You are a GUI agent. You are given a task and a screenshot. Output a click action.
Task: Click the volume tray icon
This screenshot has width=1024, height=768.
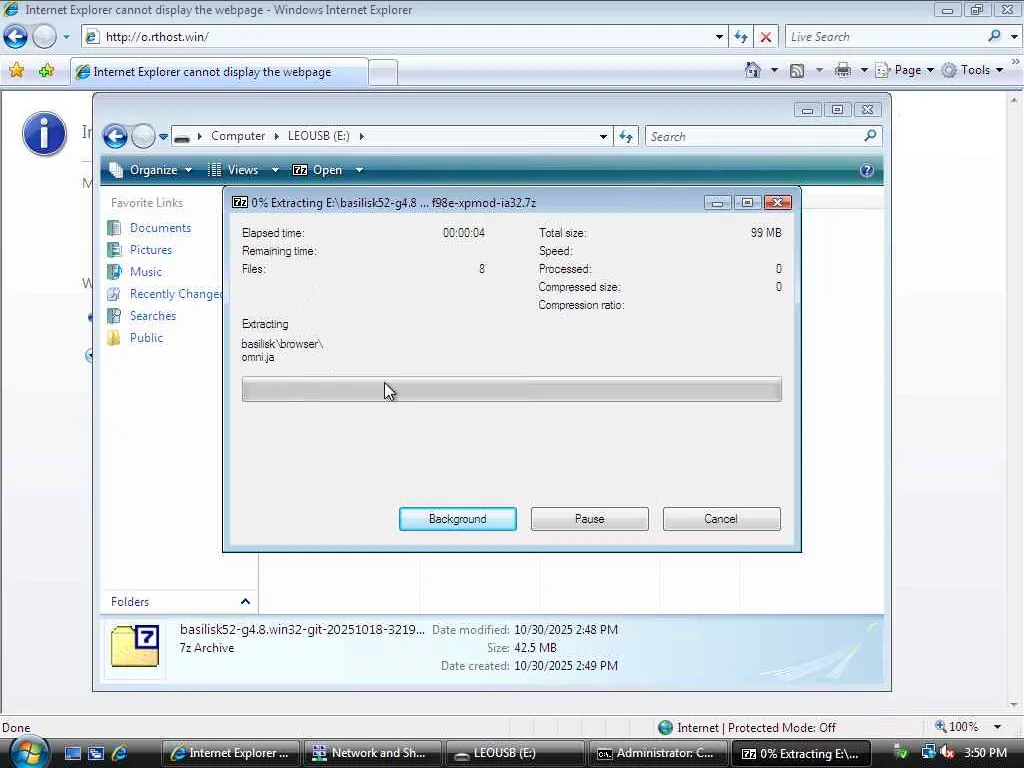948,753
